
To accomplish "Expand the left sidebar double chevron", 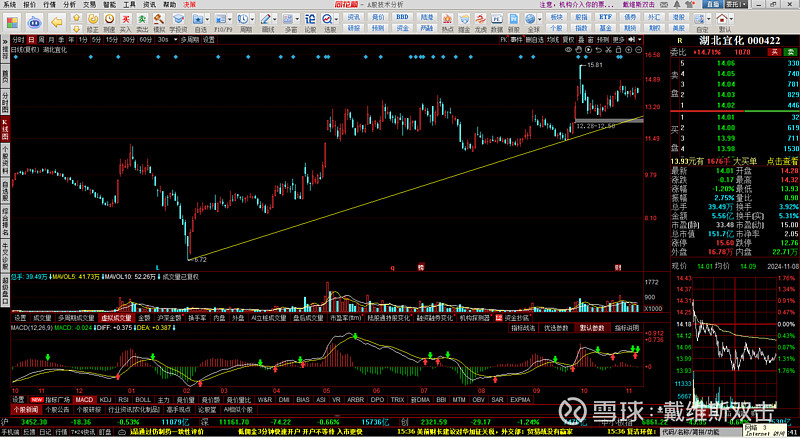I will click(5, 41).
